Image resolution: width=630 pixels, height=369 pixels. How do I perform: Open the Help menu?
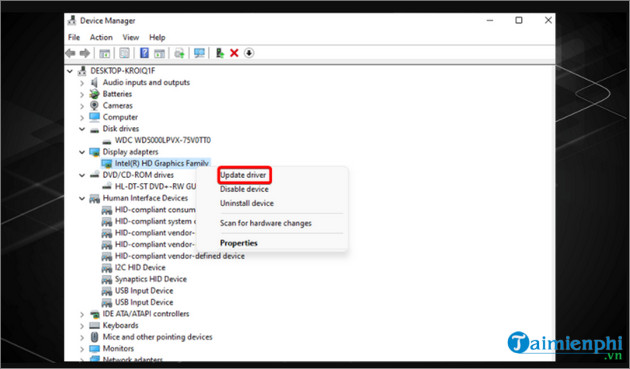point(157,37)
